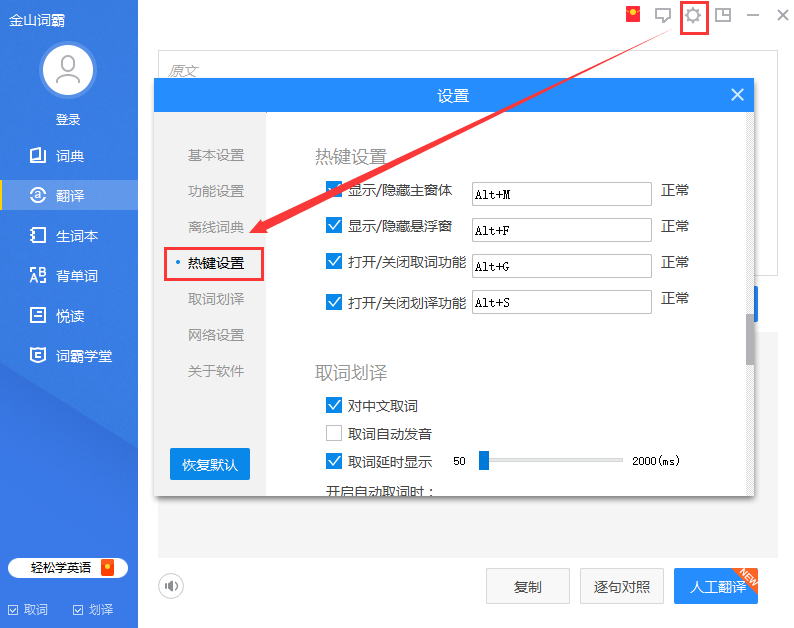Screen dimensions: 794x628
Task: Select 关于软件 in settings dialog
Action: click(216, 371)
